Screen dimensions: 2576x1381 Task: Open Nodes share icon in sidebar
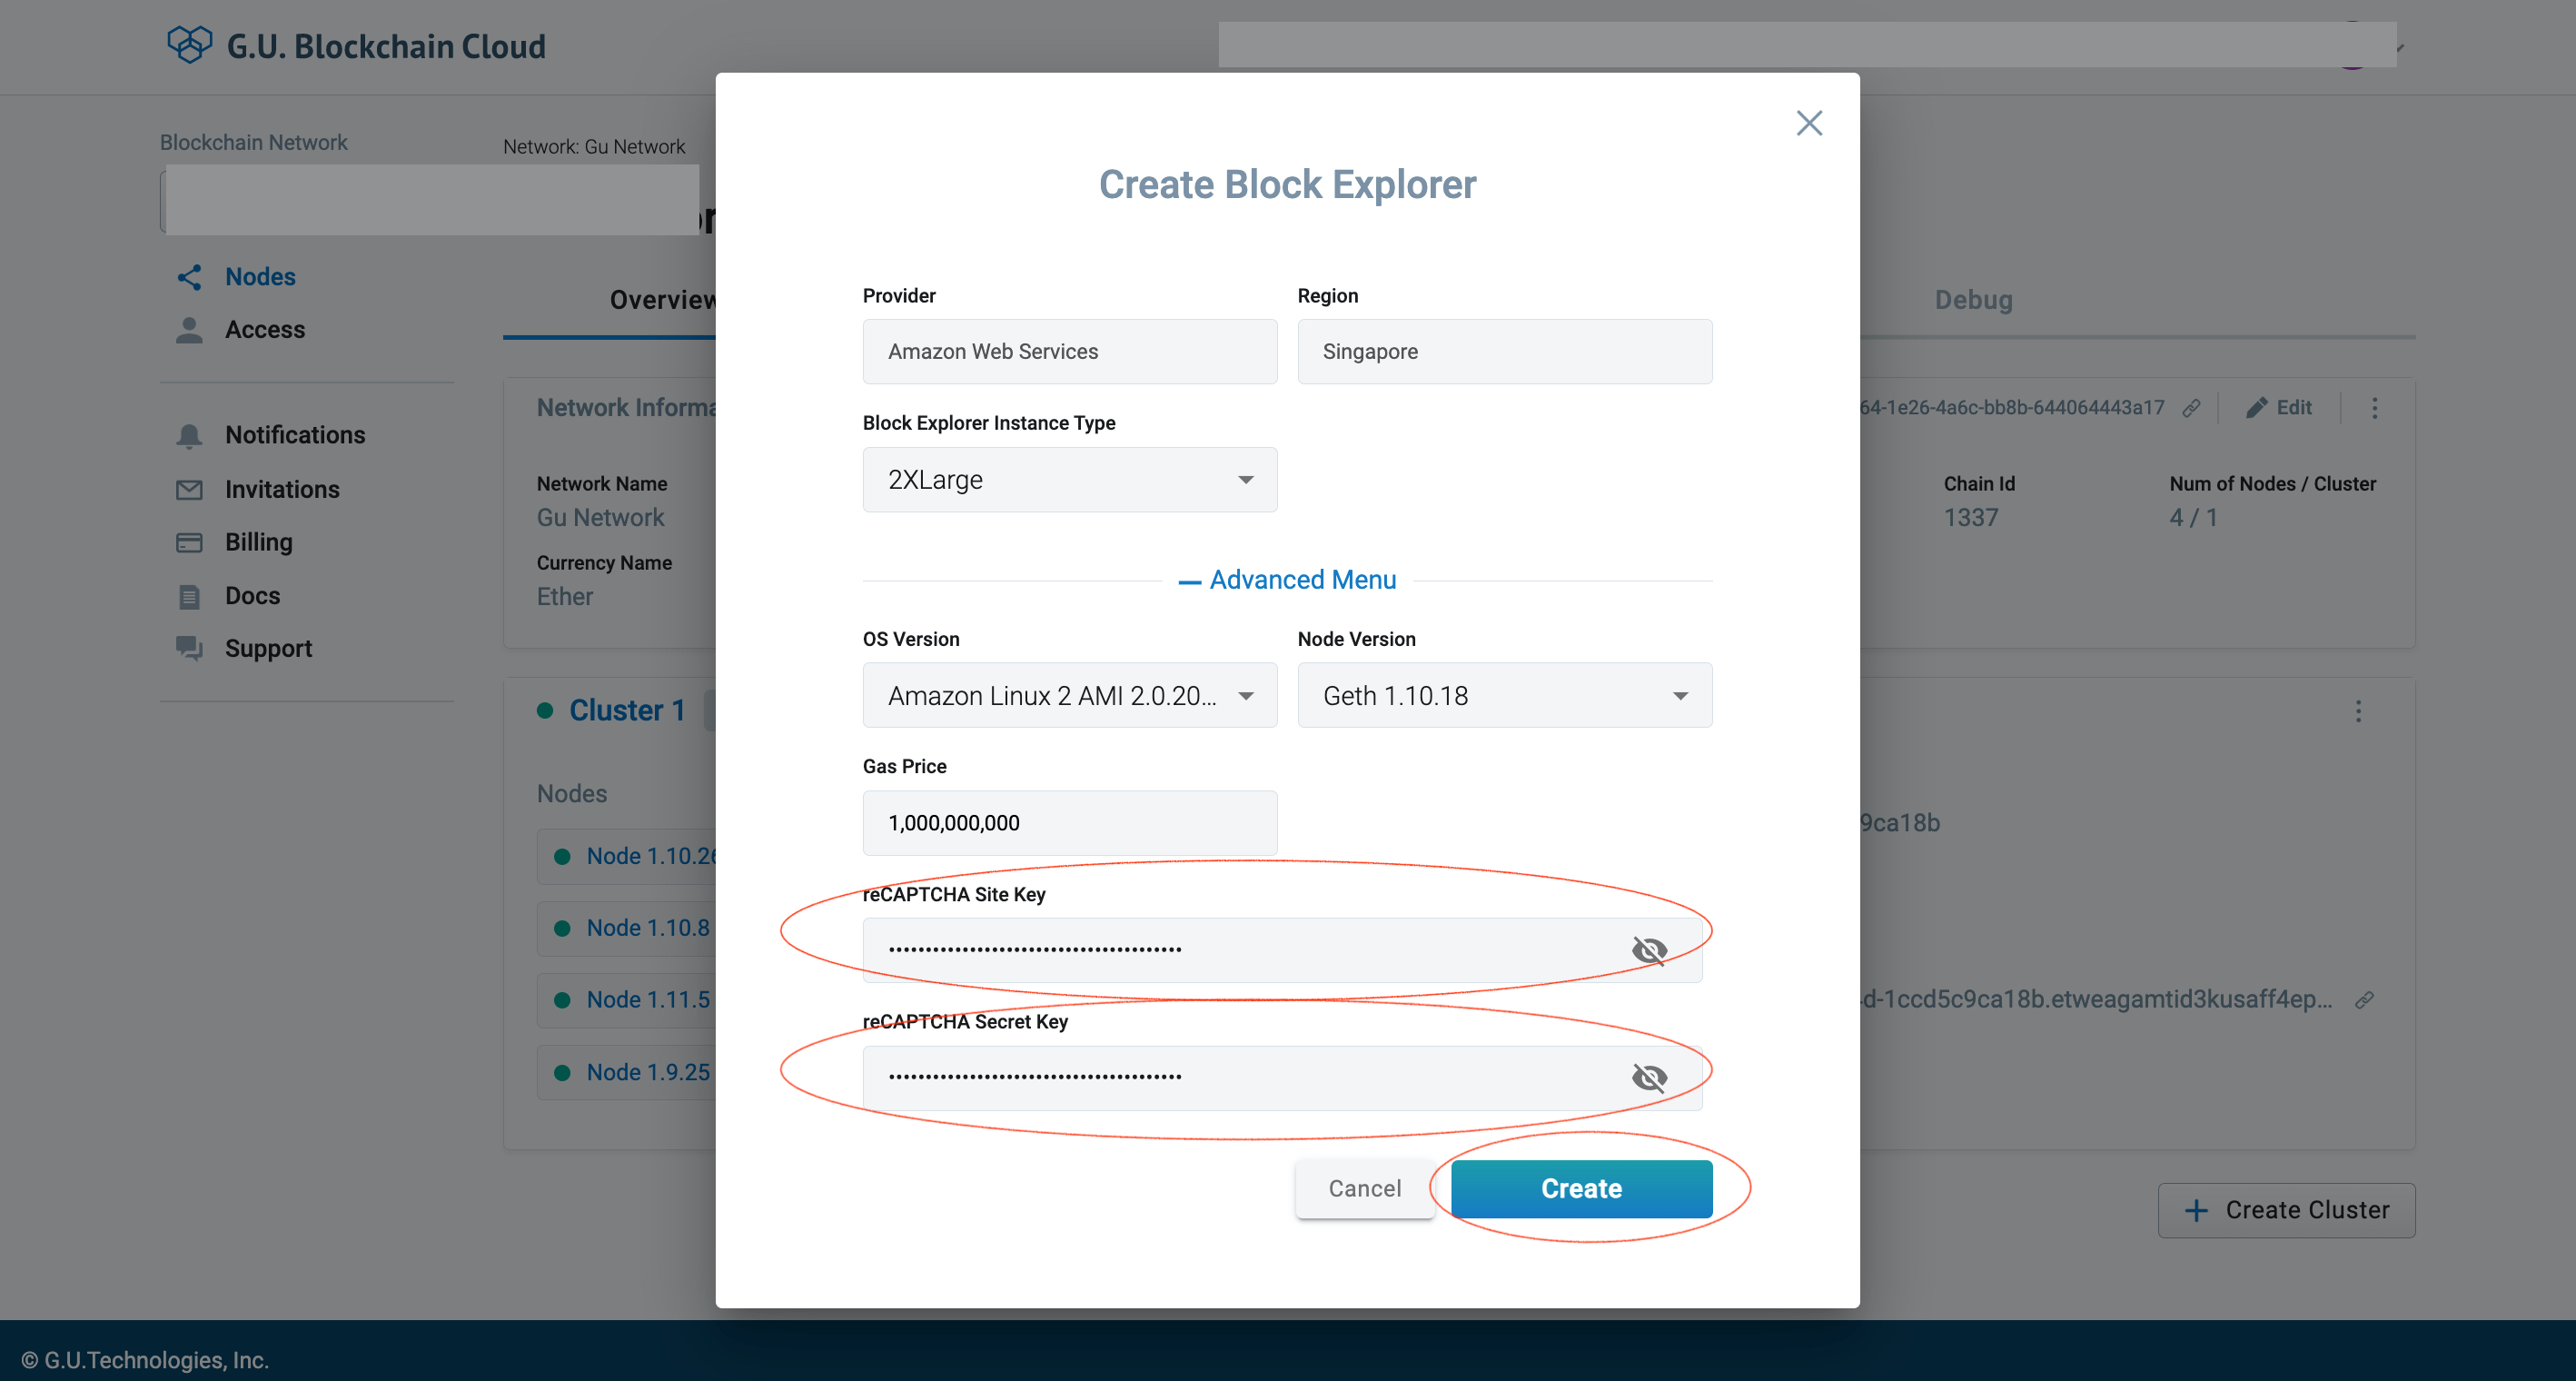(189, 277)
